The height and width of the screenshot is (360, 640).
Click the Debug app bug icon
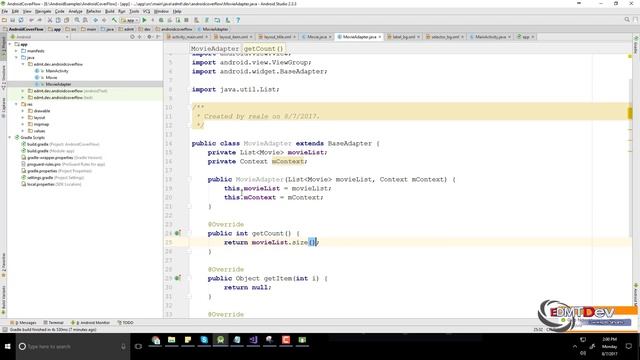[161, 20]
